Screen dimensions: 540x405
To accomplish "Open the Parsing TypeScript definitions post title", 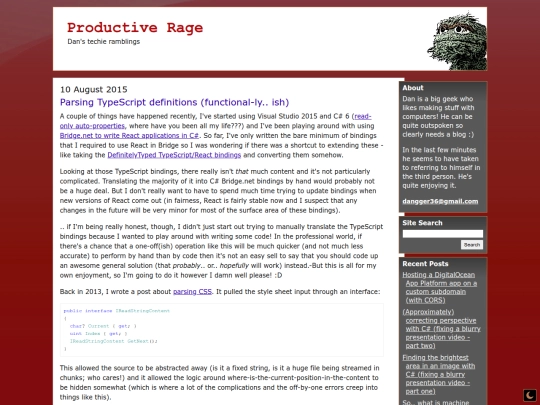I will point(174,102).
